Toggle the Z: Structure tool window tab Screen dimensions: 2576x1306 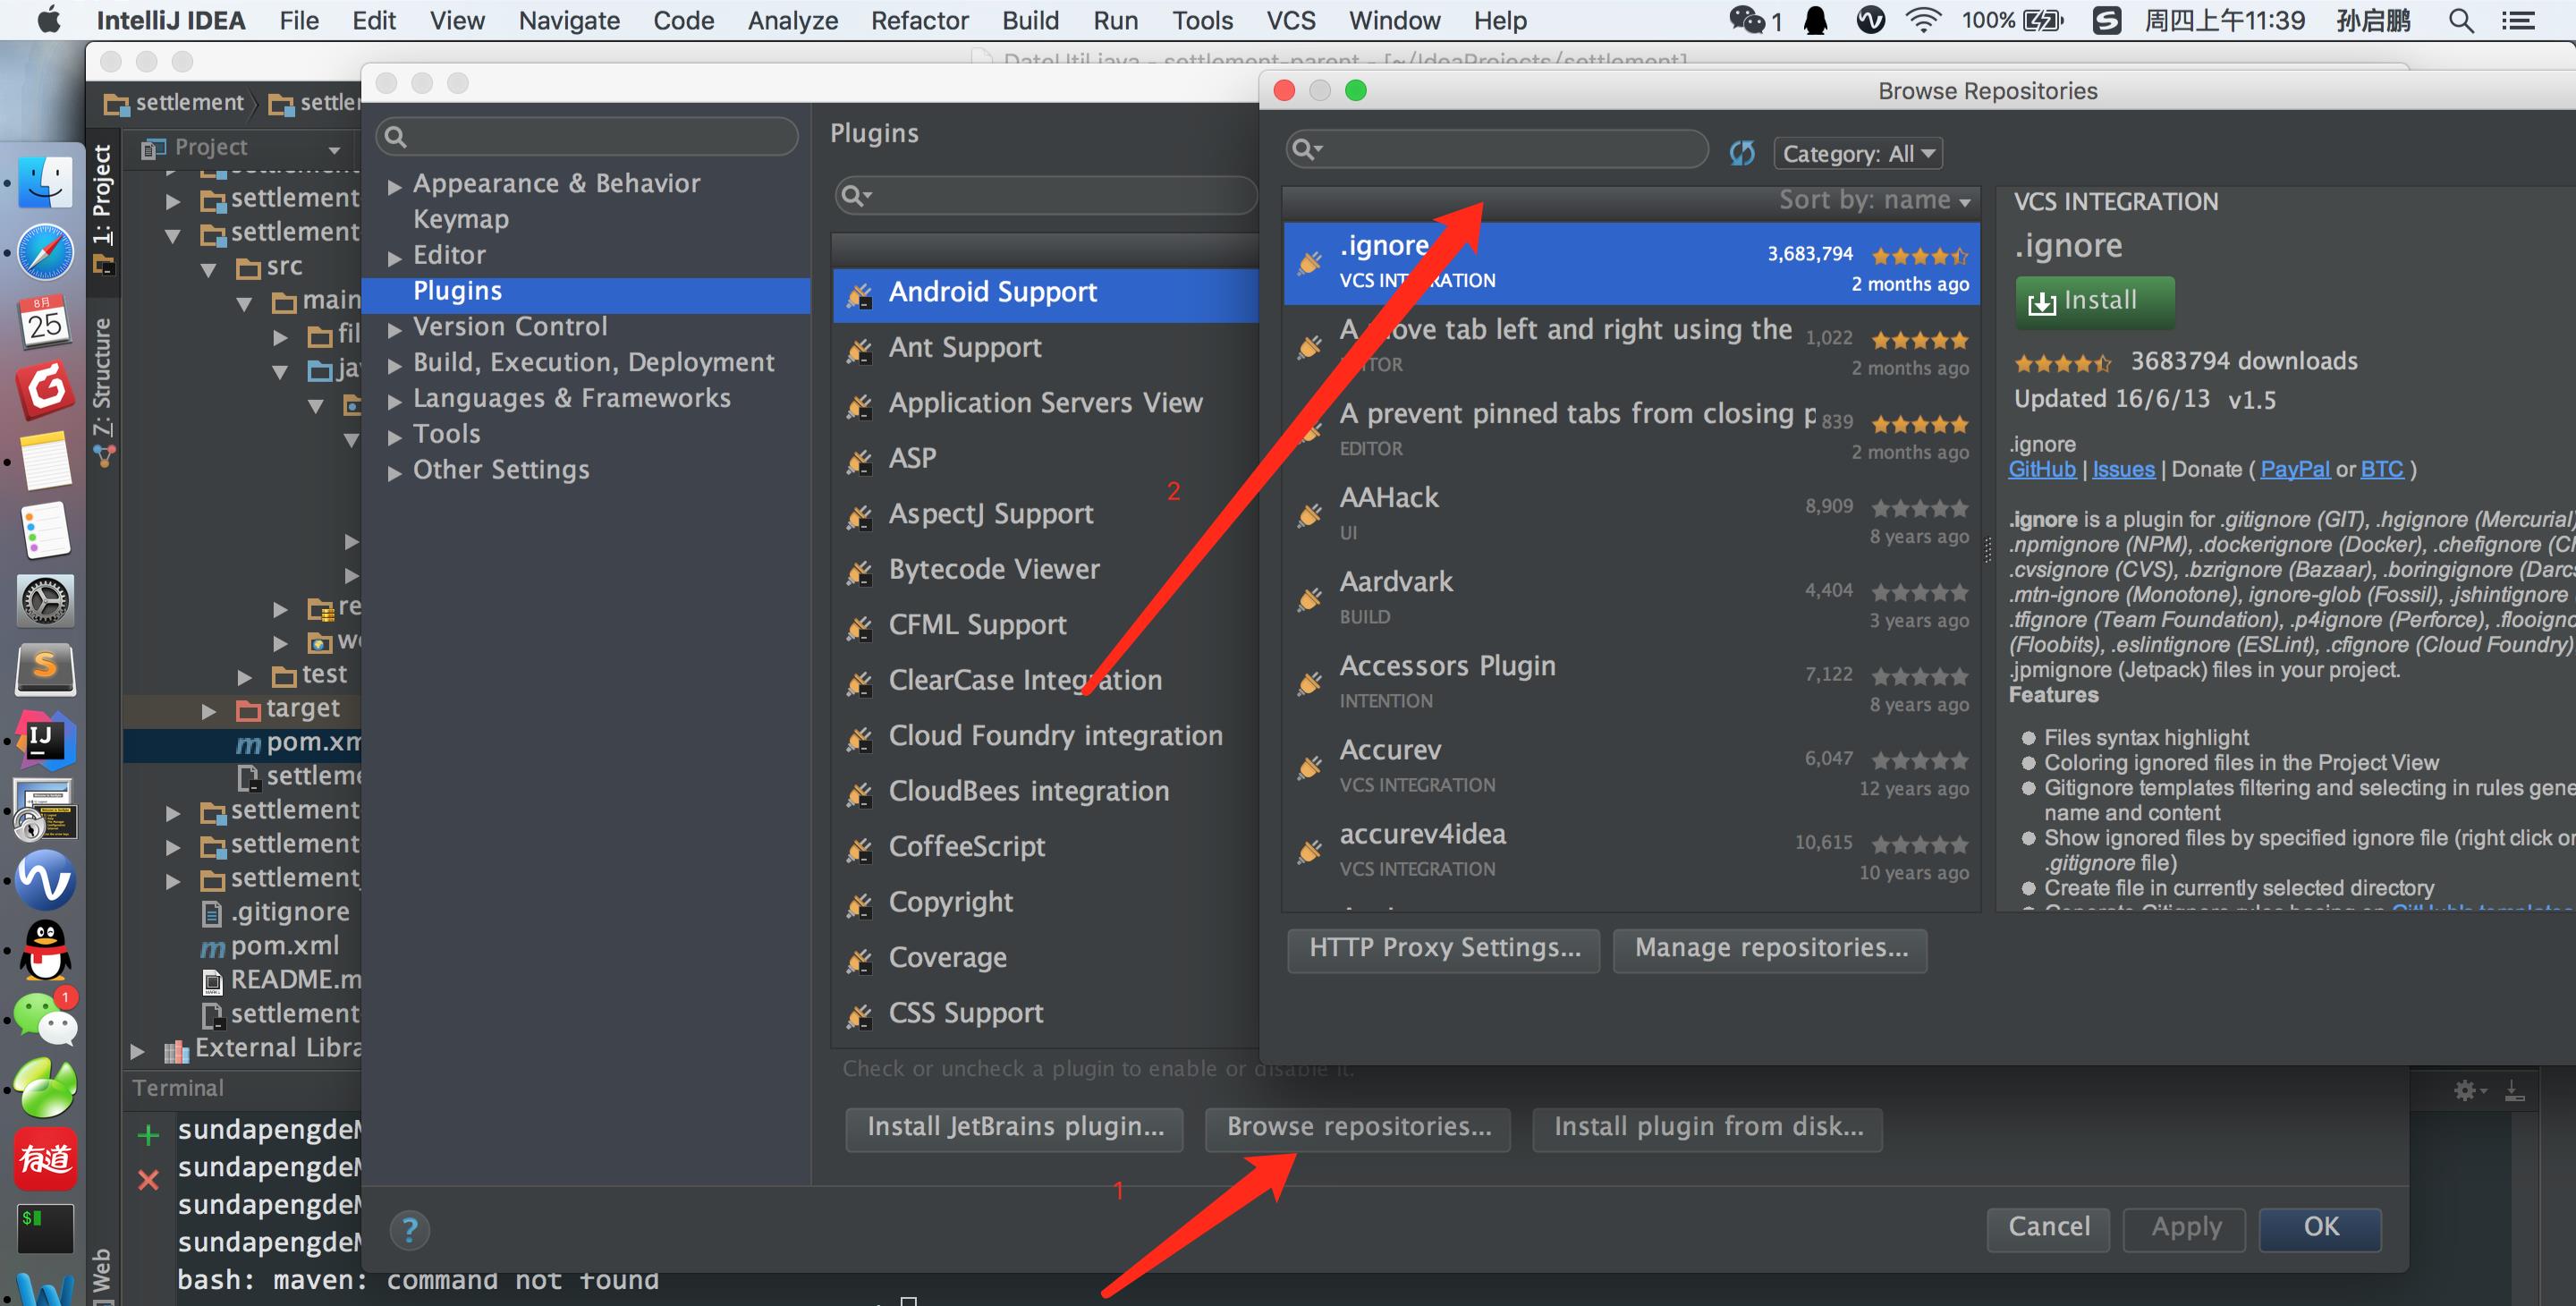click(x=102, y=392)
